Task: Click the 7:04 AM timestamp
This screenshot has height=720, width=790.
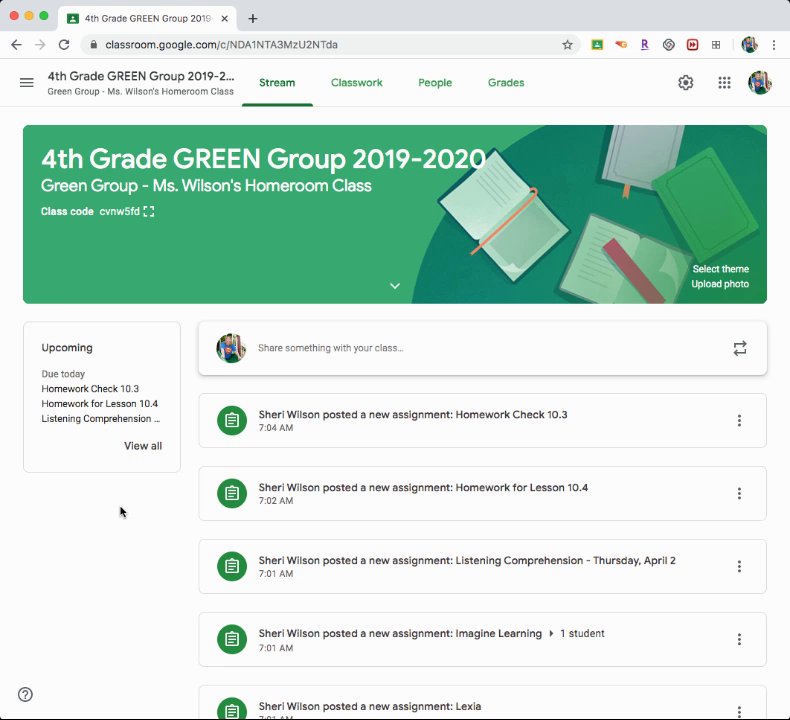Action: pos(276,428)
